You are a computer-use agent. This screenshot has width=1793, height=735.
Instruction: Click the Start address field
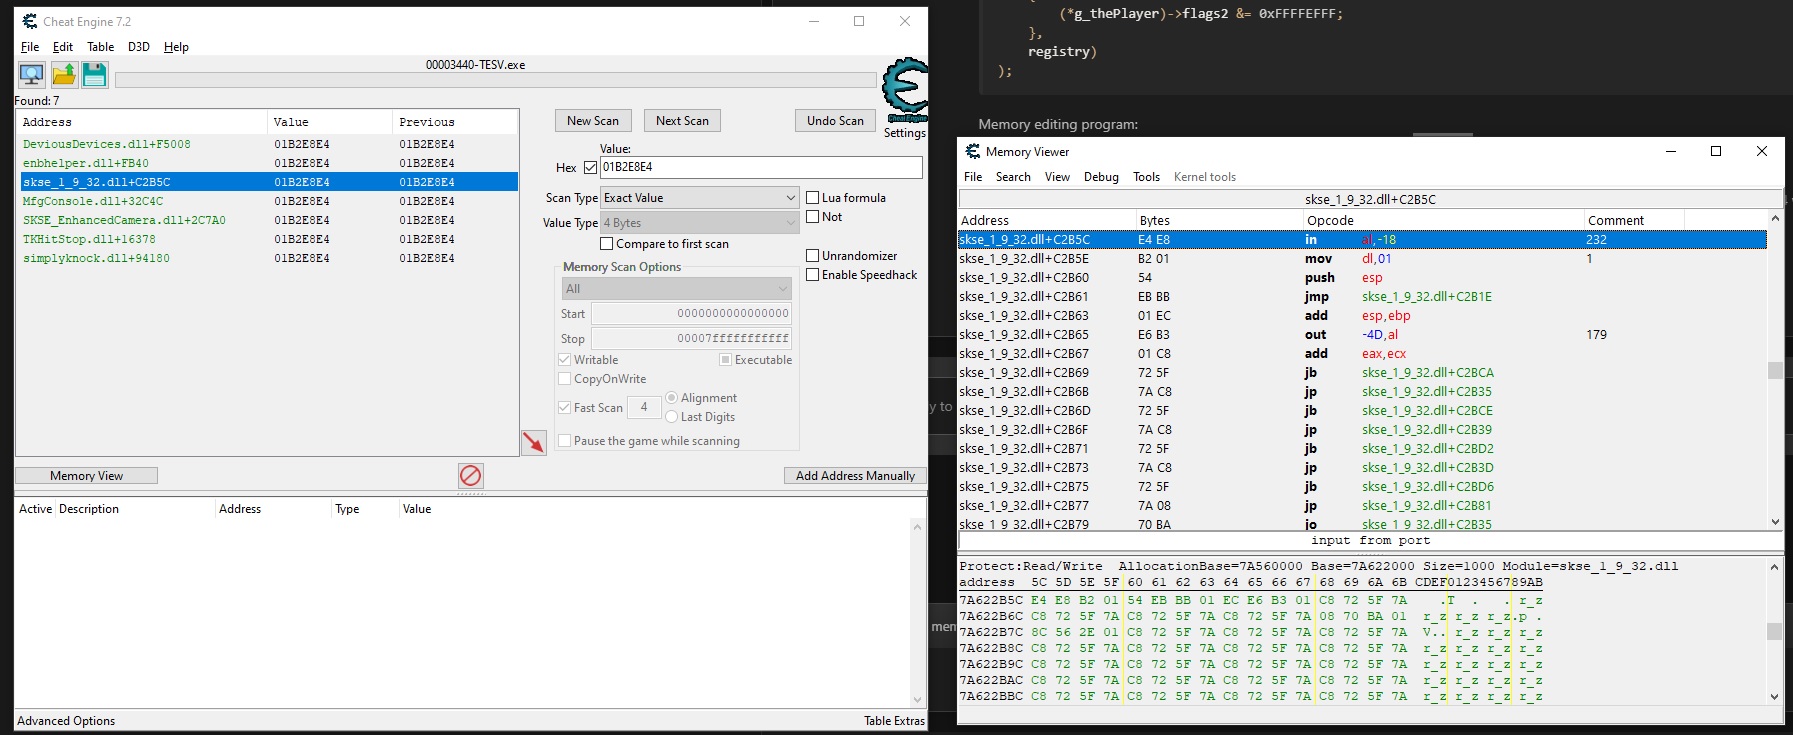coord(691,314)
